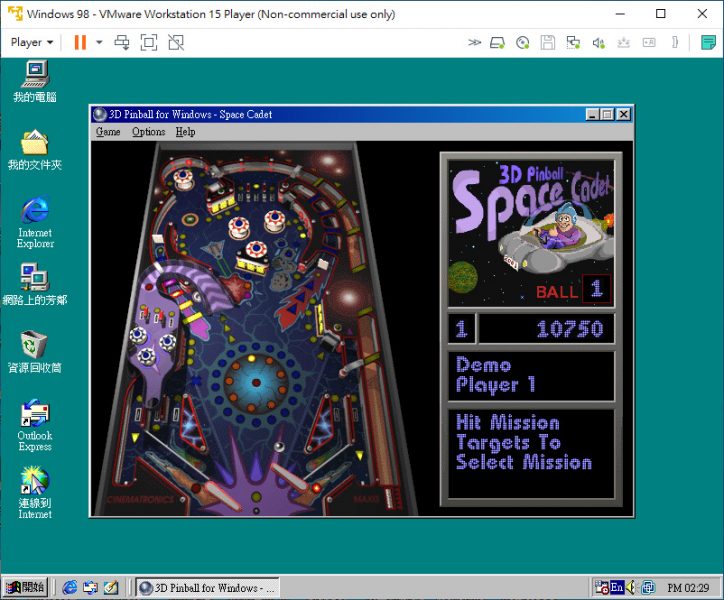Screen dimensions: 724x600
Task: Click the grayed device icon left of the bracket
Action: coord(649,43)
